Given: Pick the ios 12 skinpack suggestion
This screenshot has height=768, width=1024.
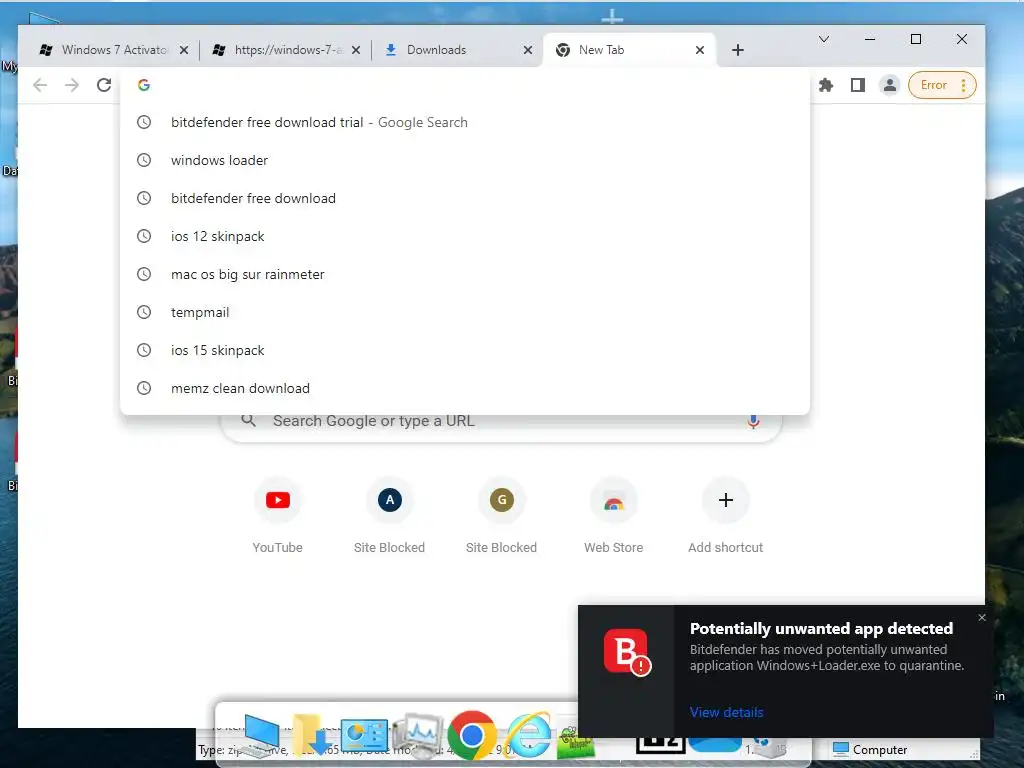Looking at the screenshot, I should (x=465, y=236).
